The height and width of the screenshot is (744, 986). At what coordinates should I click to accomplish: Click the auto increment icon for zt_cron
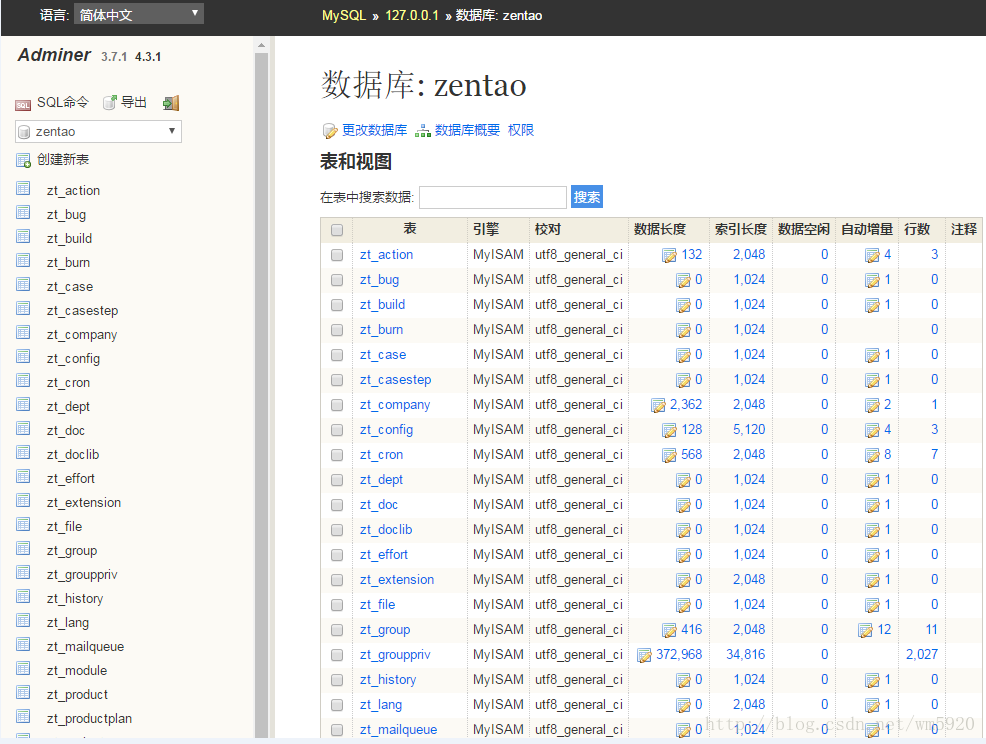(872, 455)
